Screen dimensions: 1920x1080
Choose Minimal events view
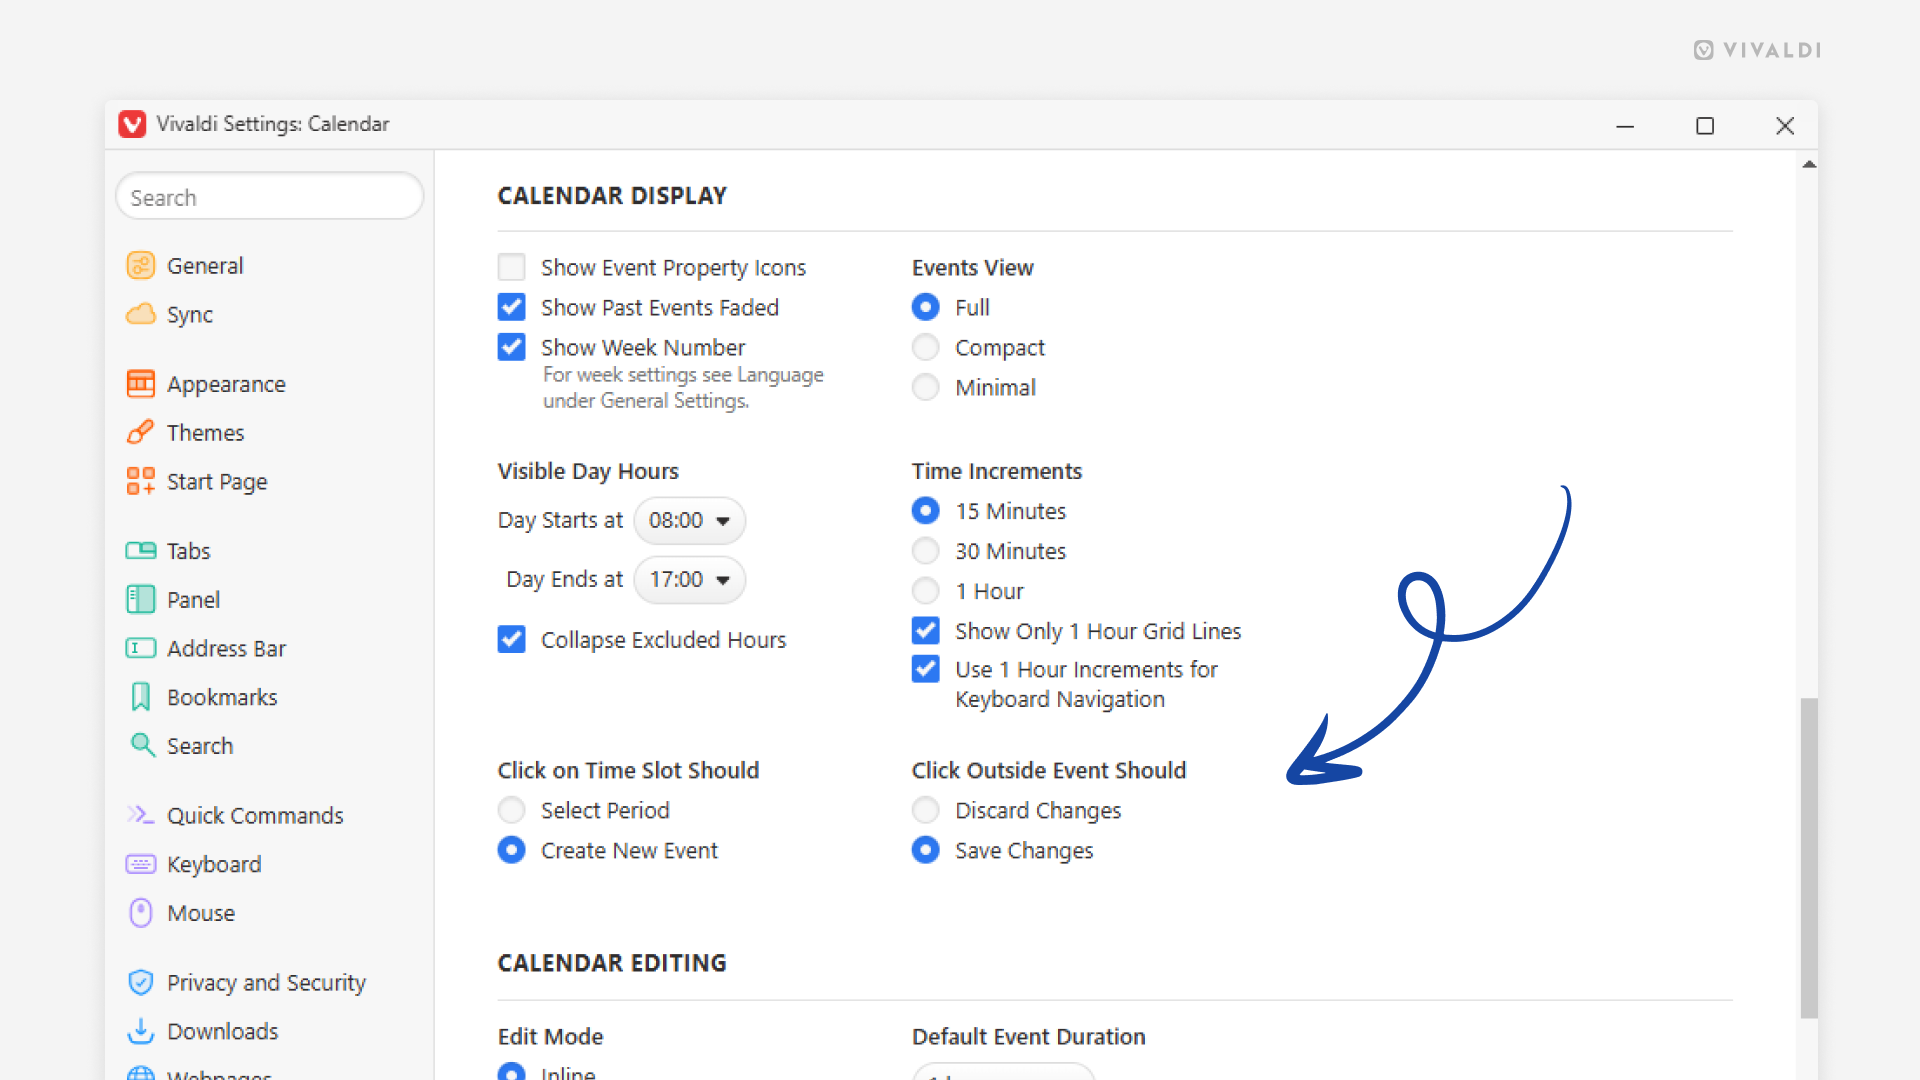pyautogui.click(x=926, y=387)
